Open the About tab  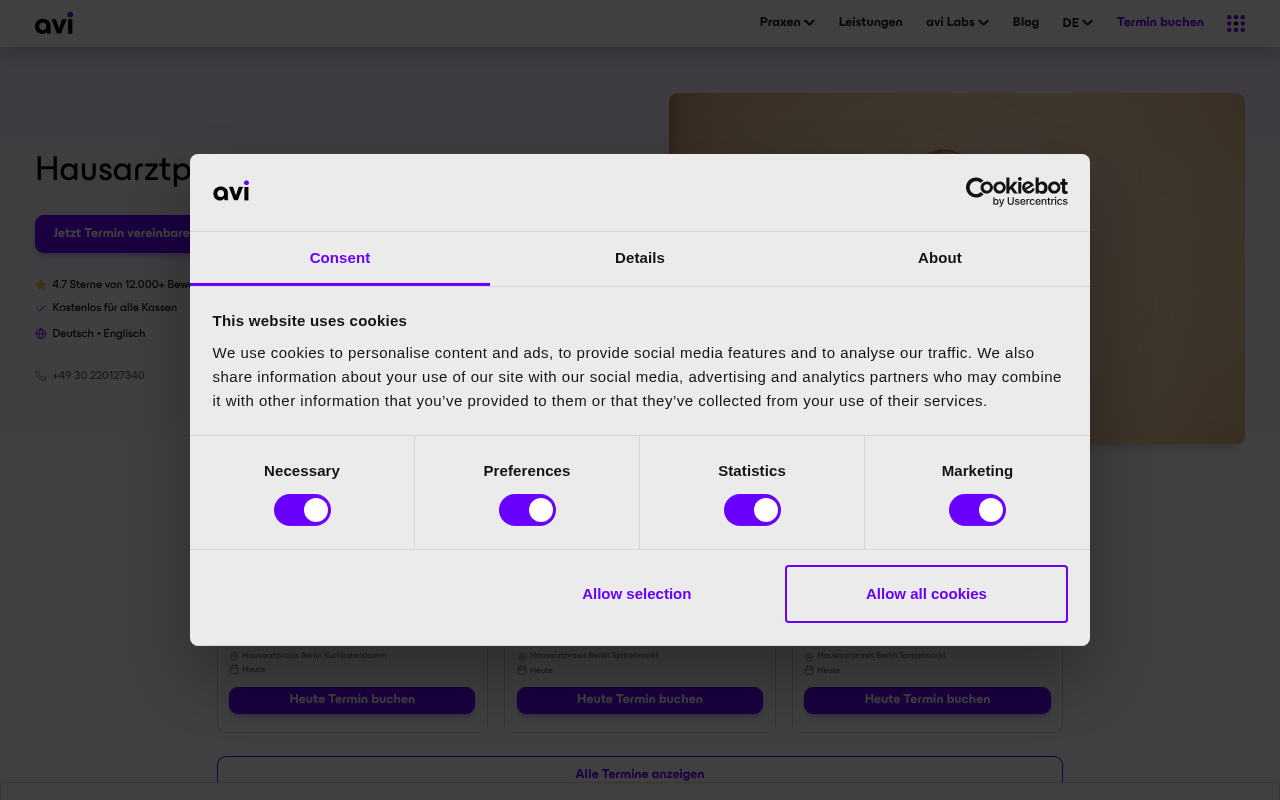pyautogui.click(x=940, y=258)
